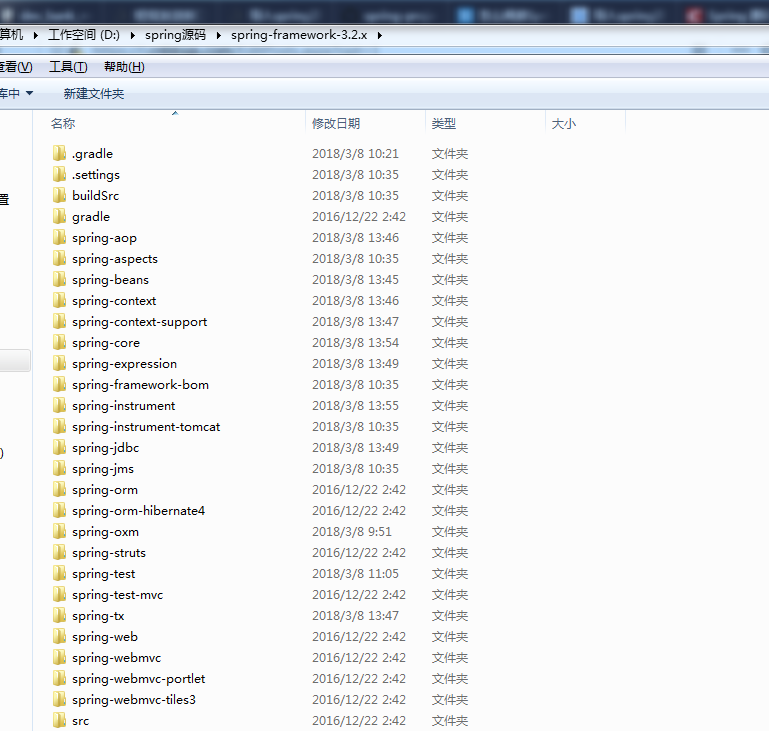The height and width of the screenshot is (731, 769).
Task: Navigate to spring源码 in the breadcrumb
Action: click(175, 35)
